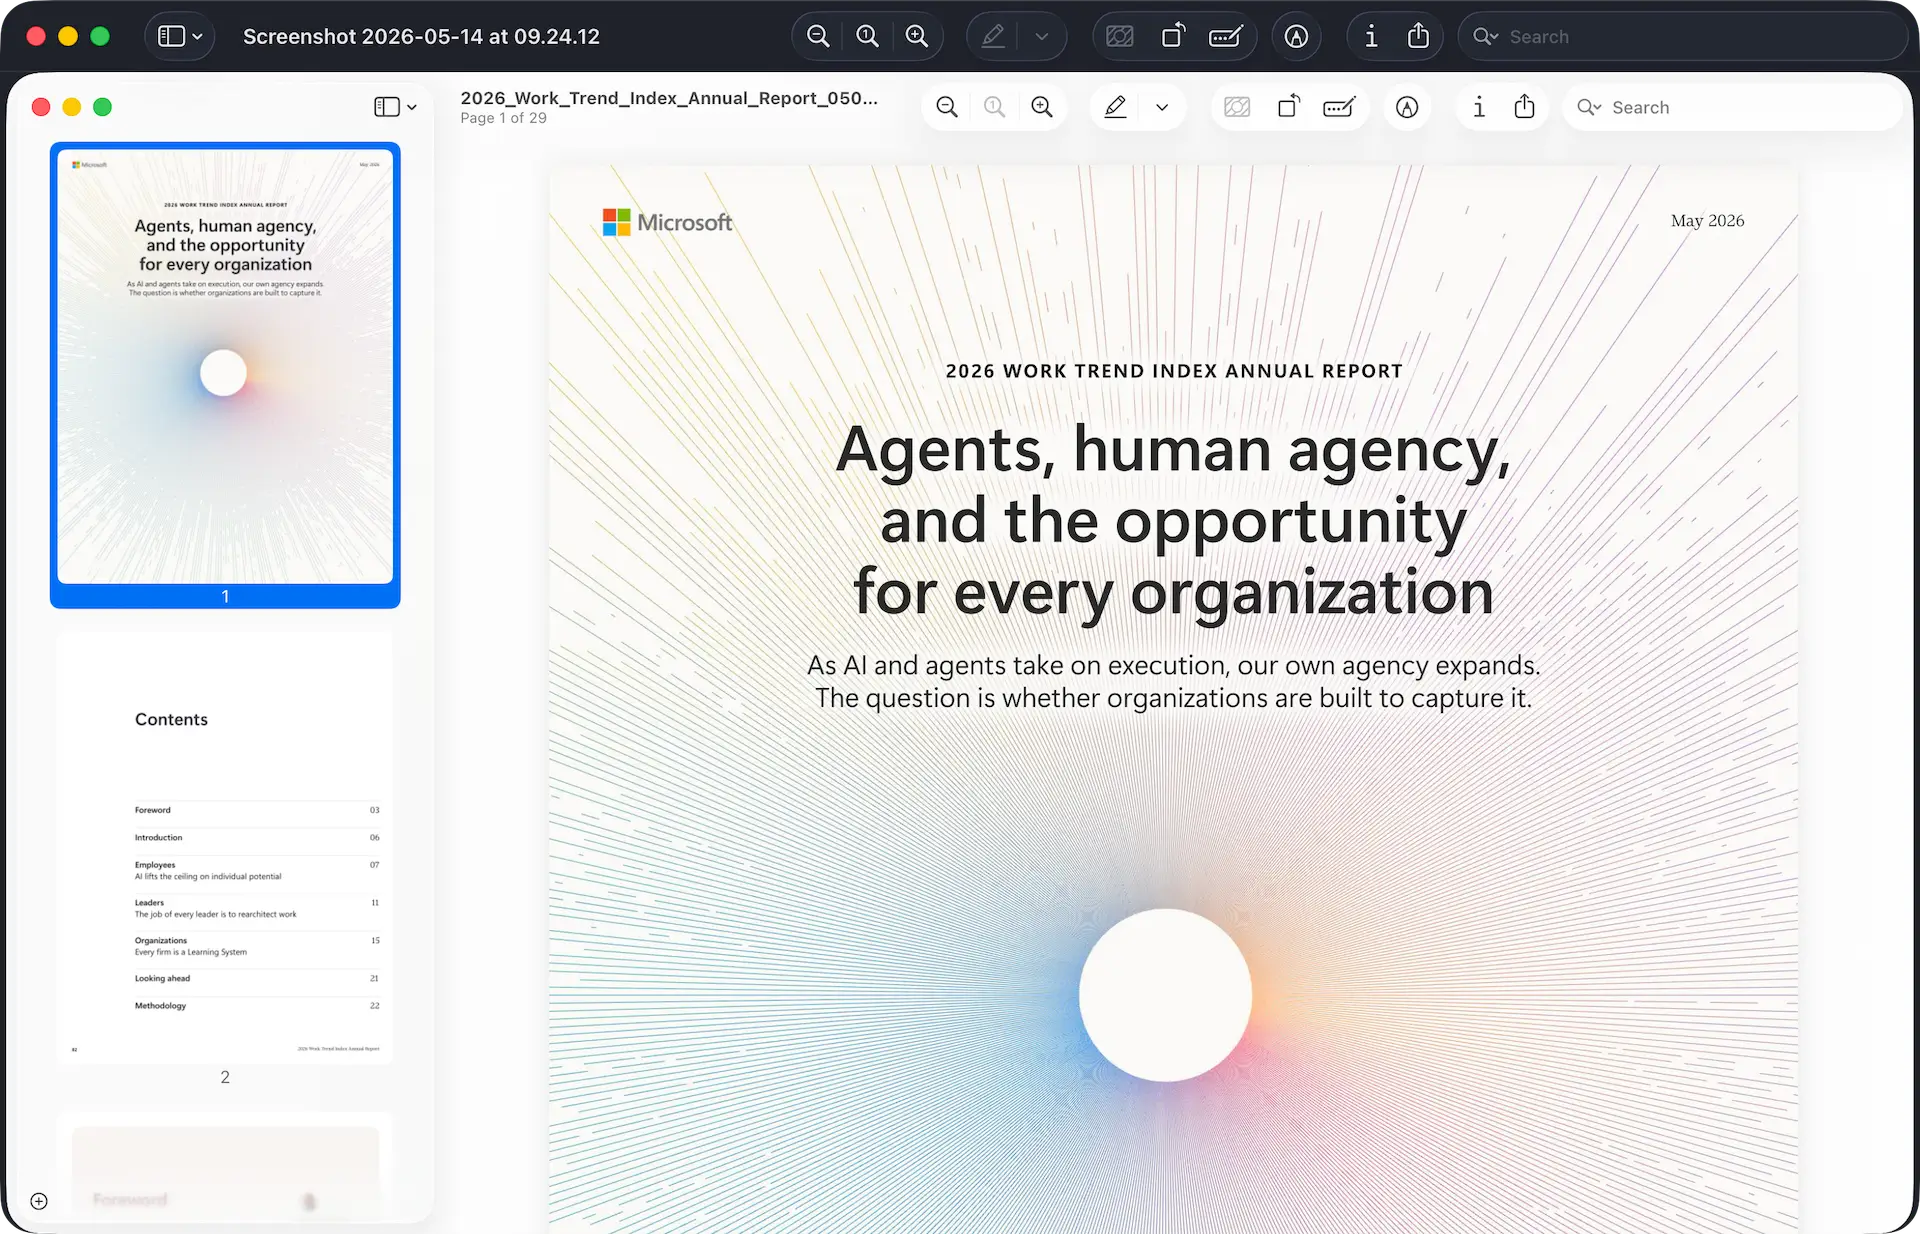Click the 'May 2026' date on the page

click(x=1707, y=220)
